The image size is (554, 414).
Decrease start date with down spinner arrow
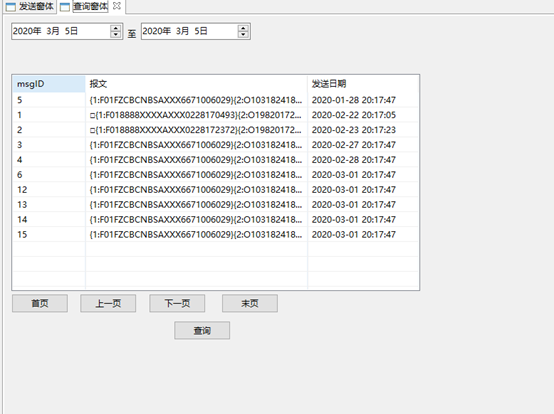[x=116, y=35]
